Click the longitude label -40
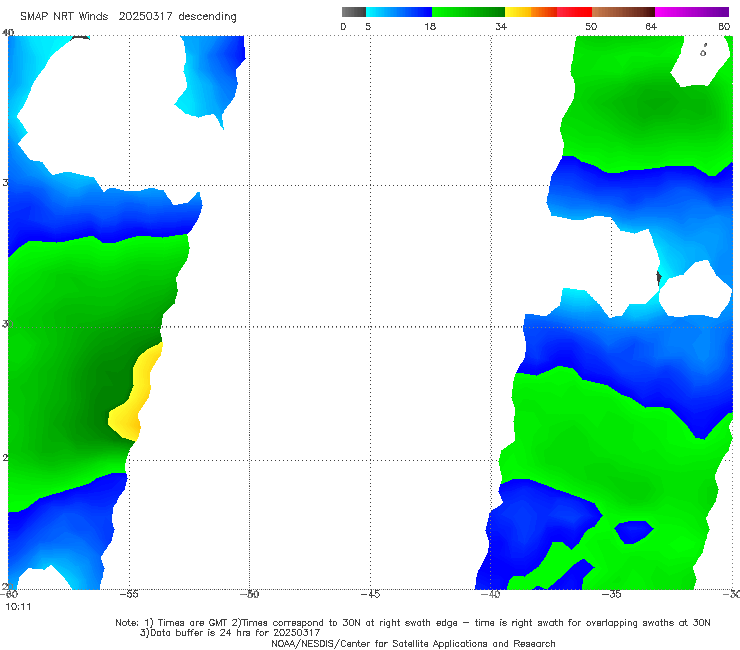Image resolution: width=740 pixels, height=650 pixels. coord(491,594)
